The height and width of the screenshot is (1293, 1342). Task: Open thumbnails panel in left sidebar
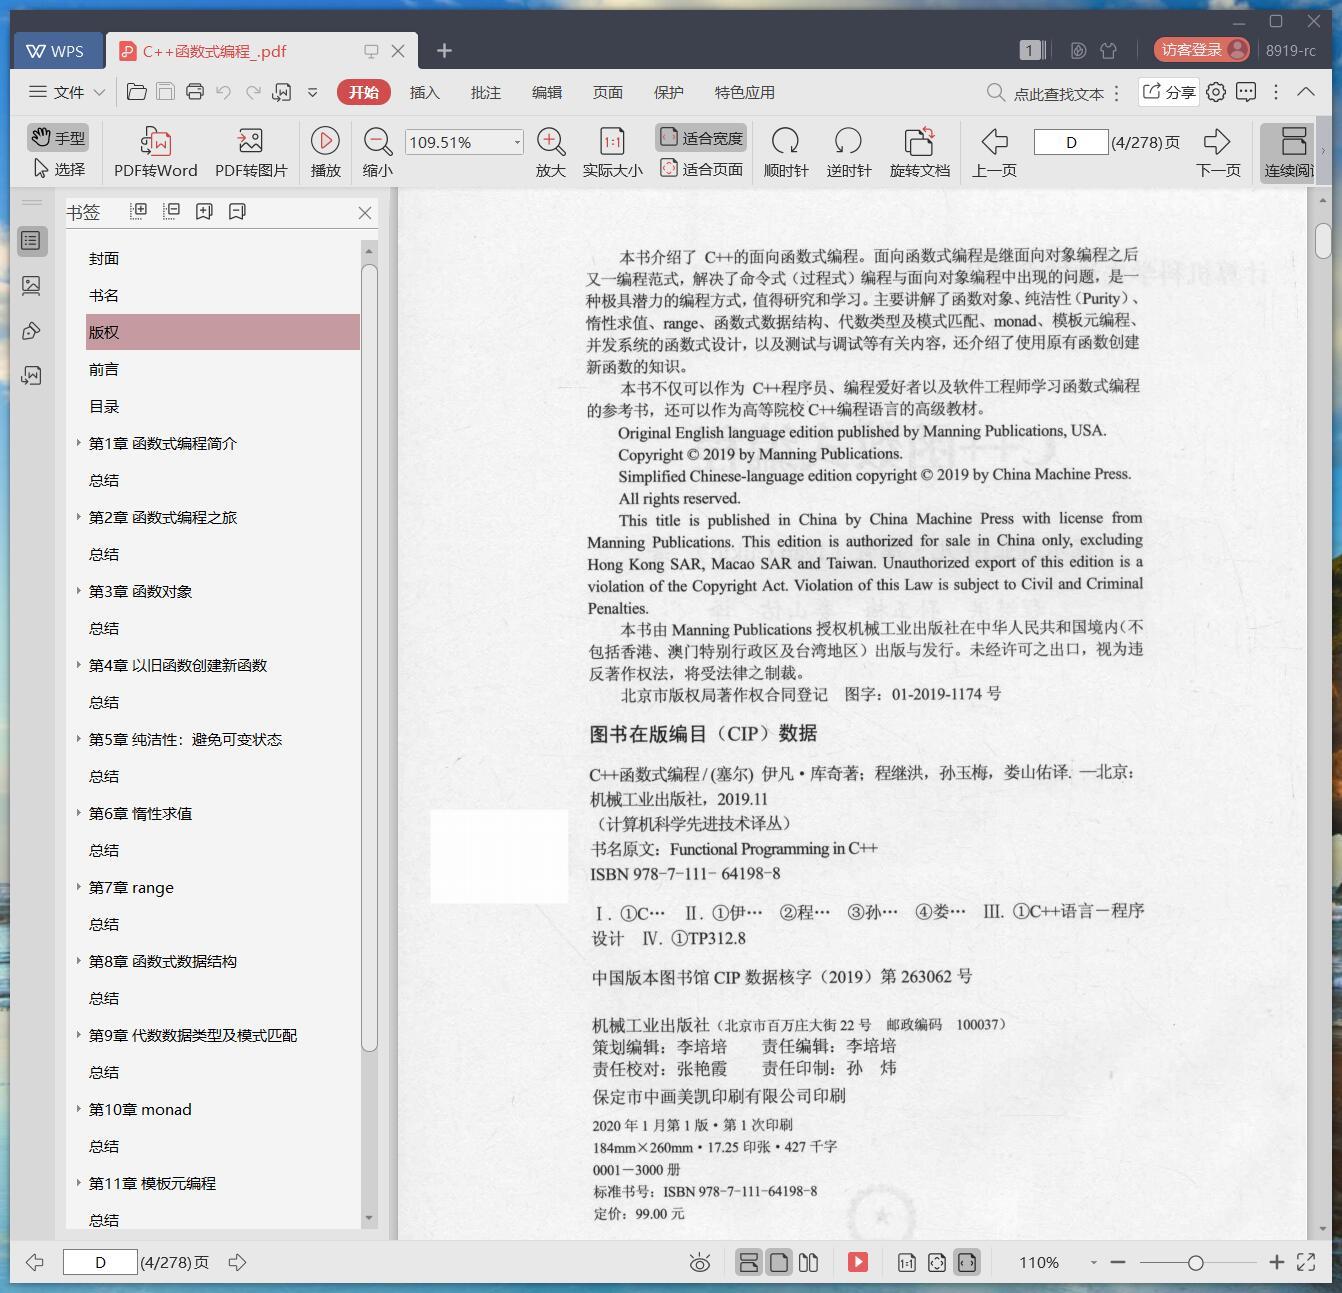(31, 286)
